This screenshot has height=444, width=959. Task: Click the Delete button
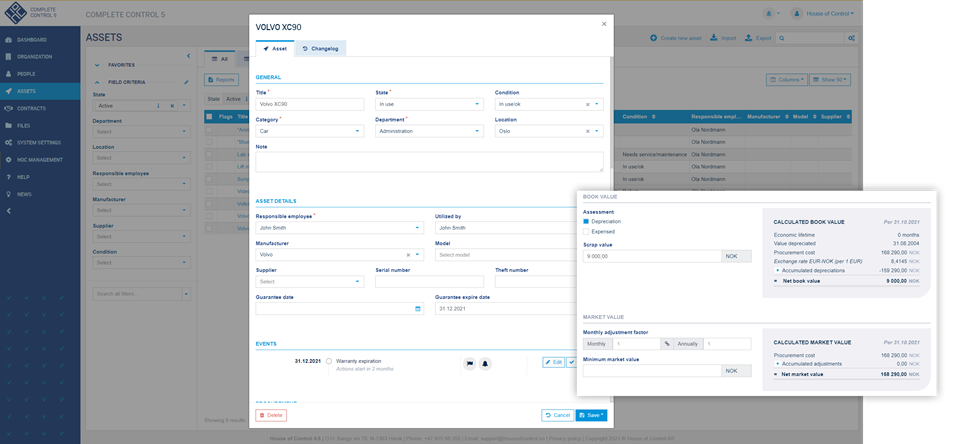pyautogui.click(x=271, y=415)
